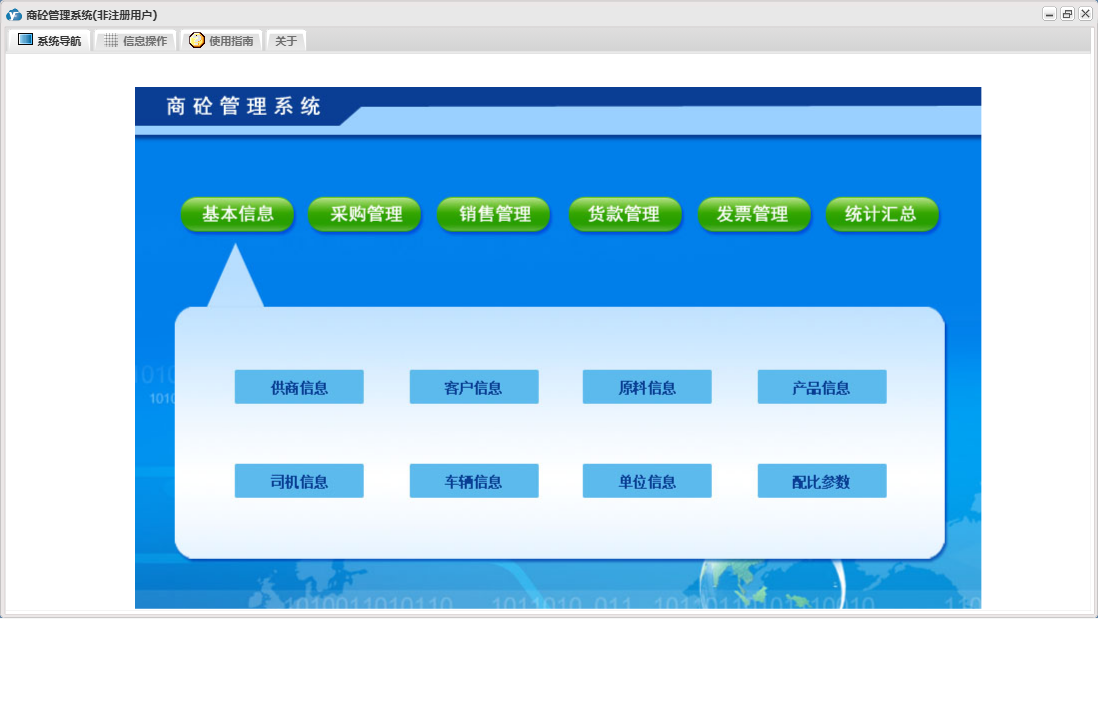This screenshot has width=1098, height=716.
Task: Open the 配比参数 button
Action: coord(822,481)
